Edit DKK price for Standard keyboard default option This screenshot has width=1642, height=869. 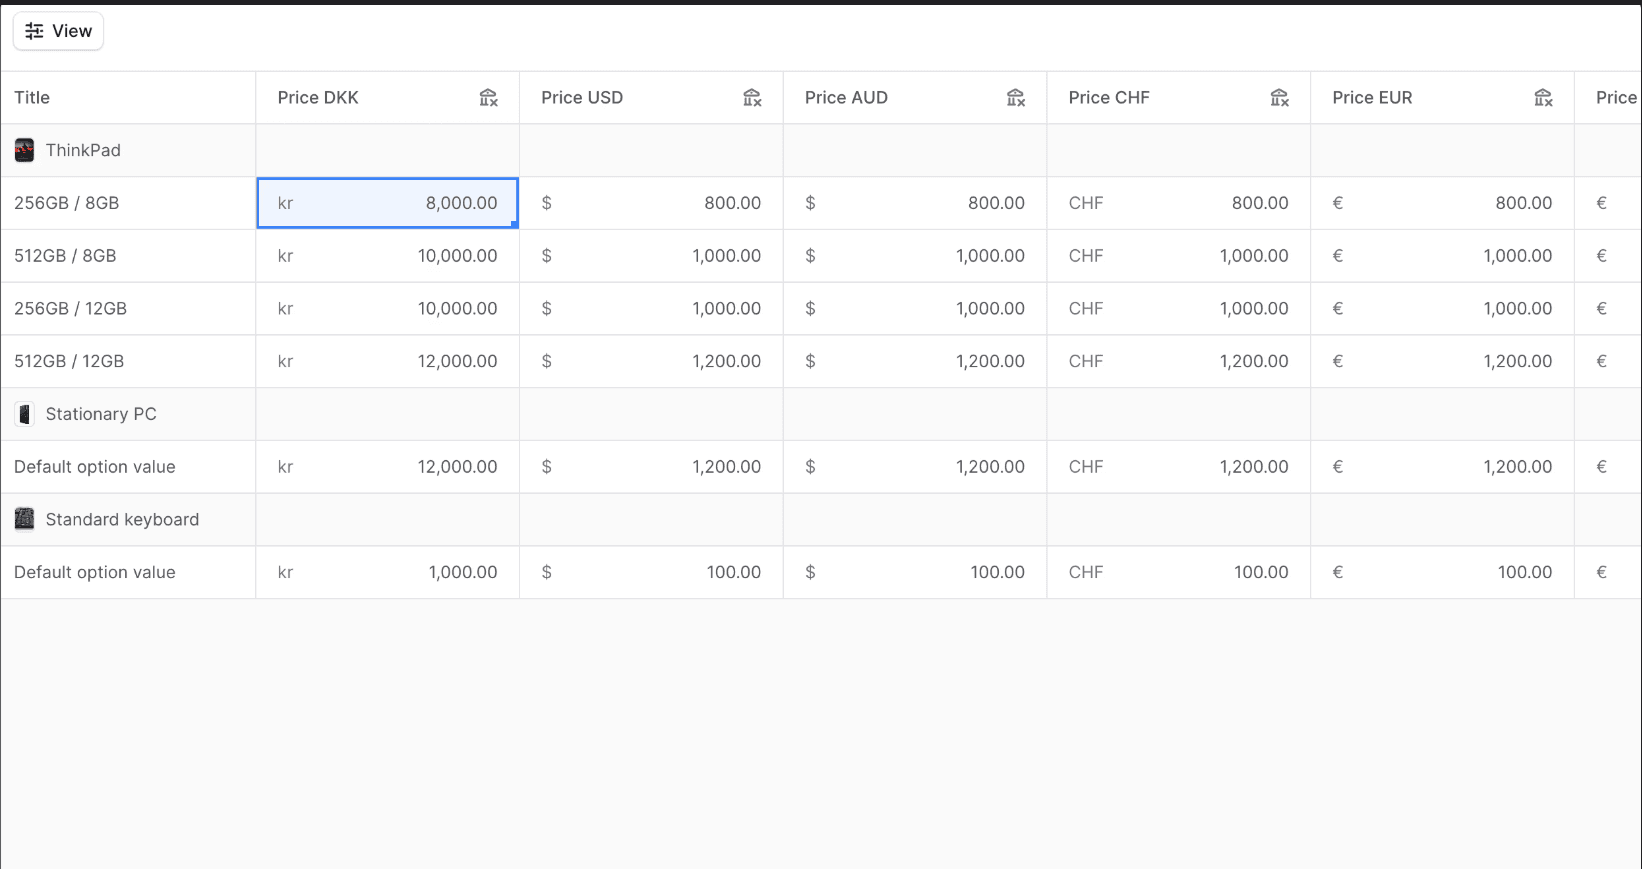[388, 572]
